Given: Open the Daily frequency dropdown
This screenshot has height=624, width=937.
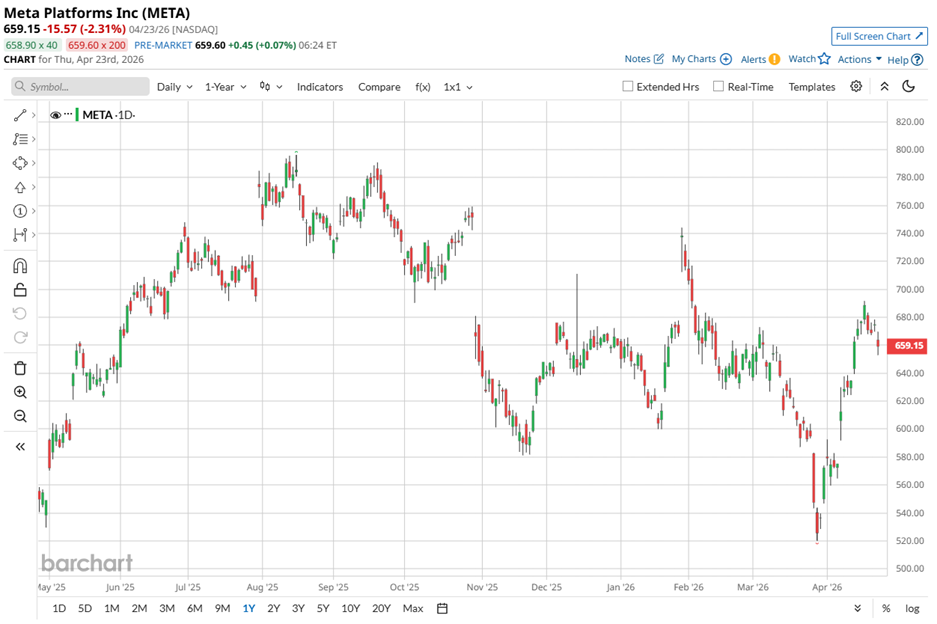Looking at the screenshot, I should tap(174, 87).
